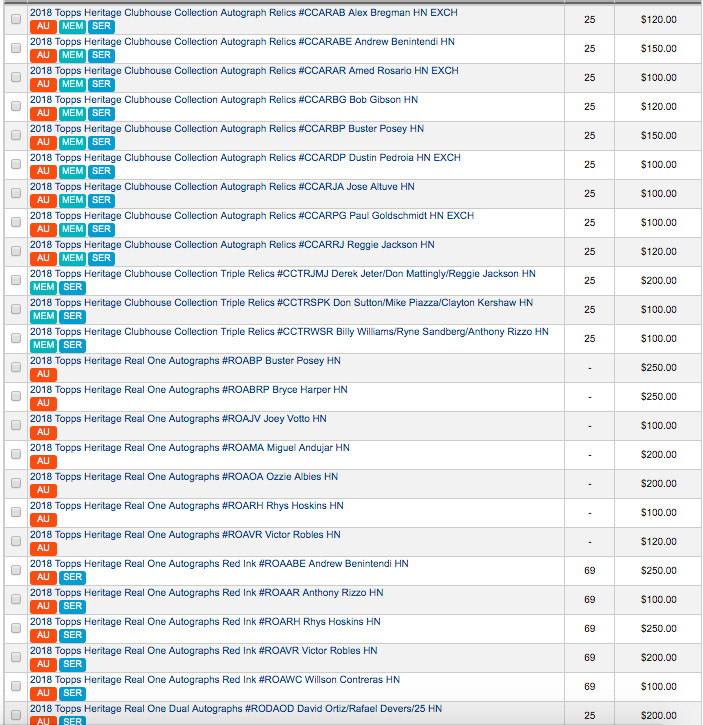Image resolution: width=703 pixels, height=725 pixels.
Task: Open Sutton/Piazza/Kershaw CCTRSPK triple relic link
Action: [x=281, y=303]
